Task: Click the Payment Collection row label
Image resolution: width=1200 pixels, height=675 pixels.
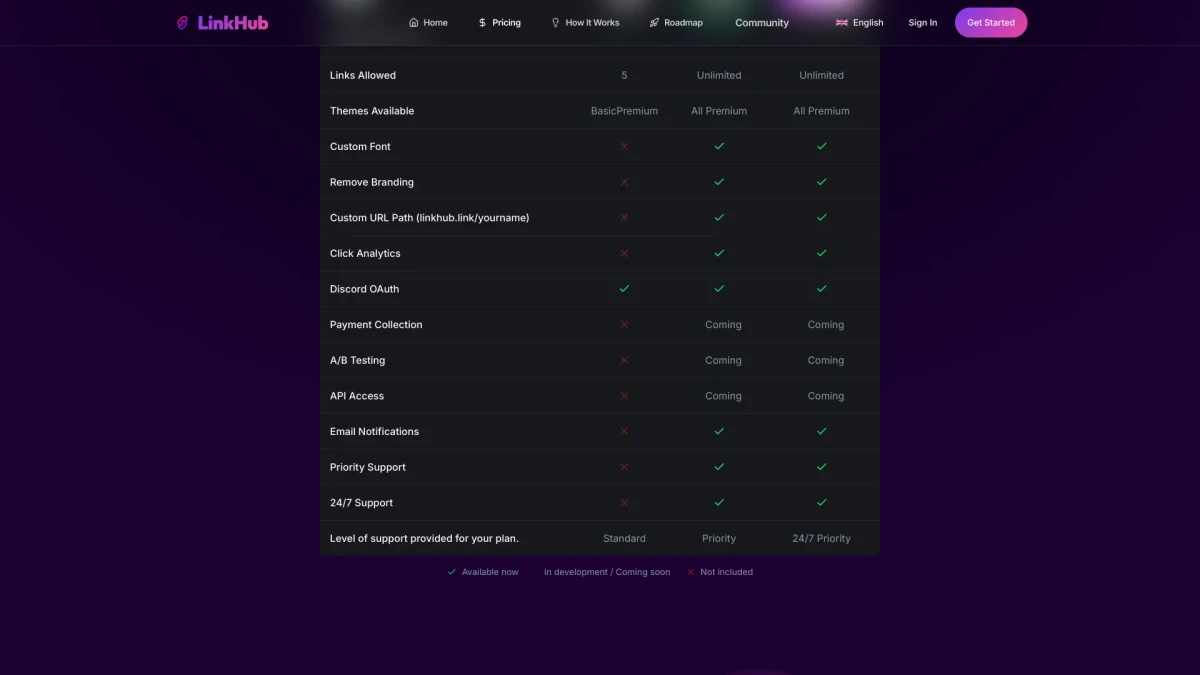Action: [376, 325]
